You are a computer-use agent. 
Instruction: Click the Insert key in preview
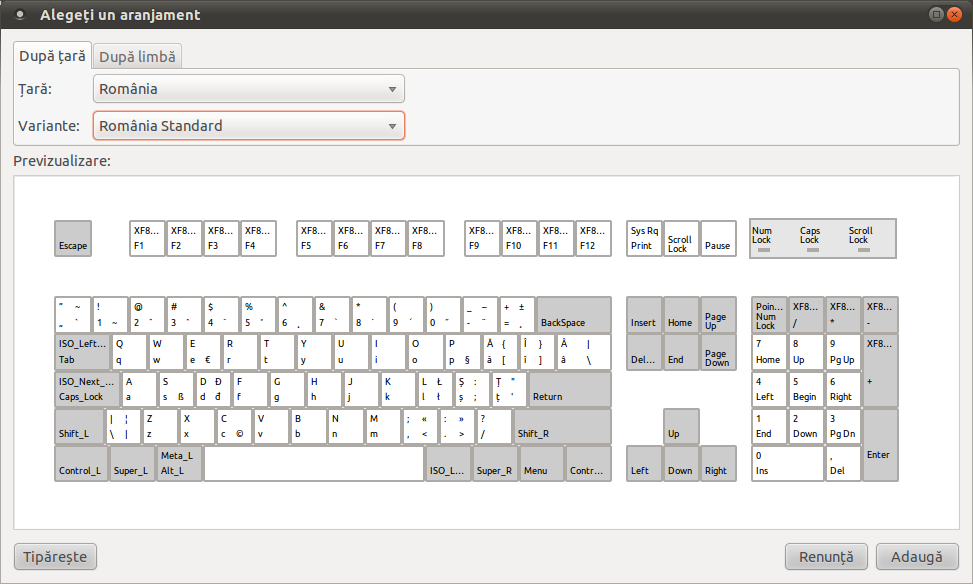644,315
